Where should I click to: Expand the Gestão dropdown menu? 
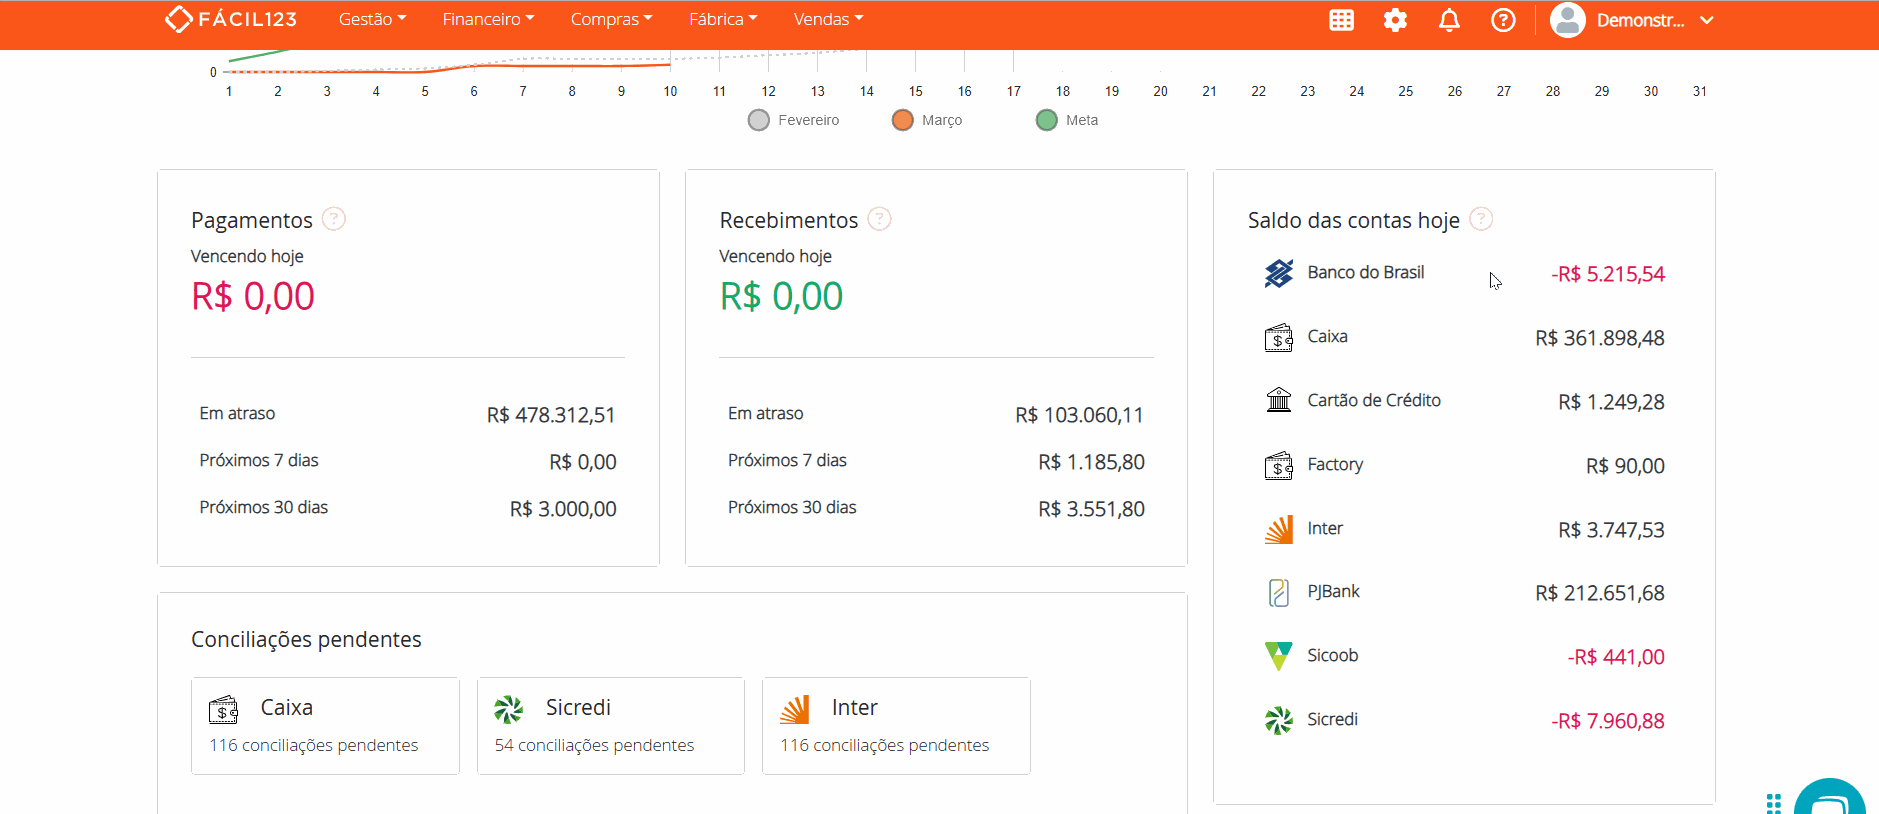click(x=372, y=19)
